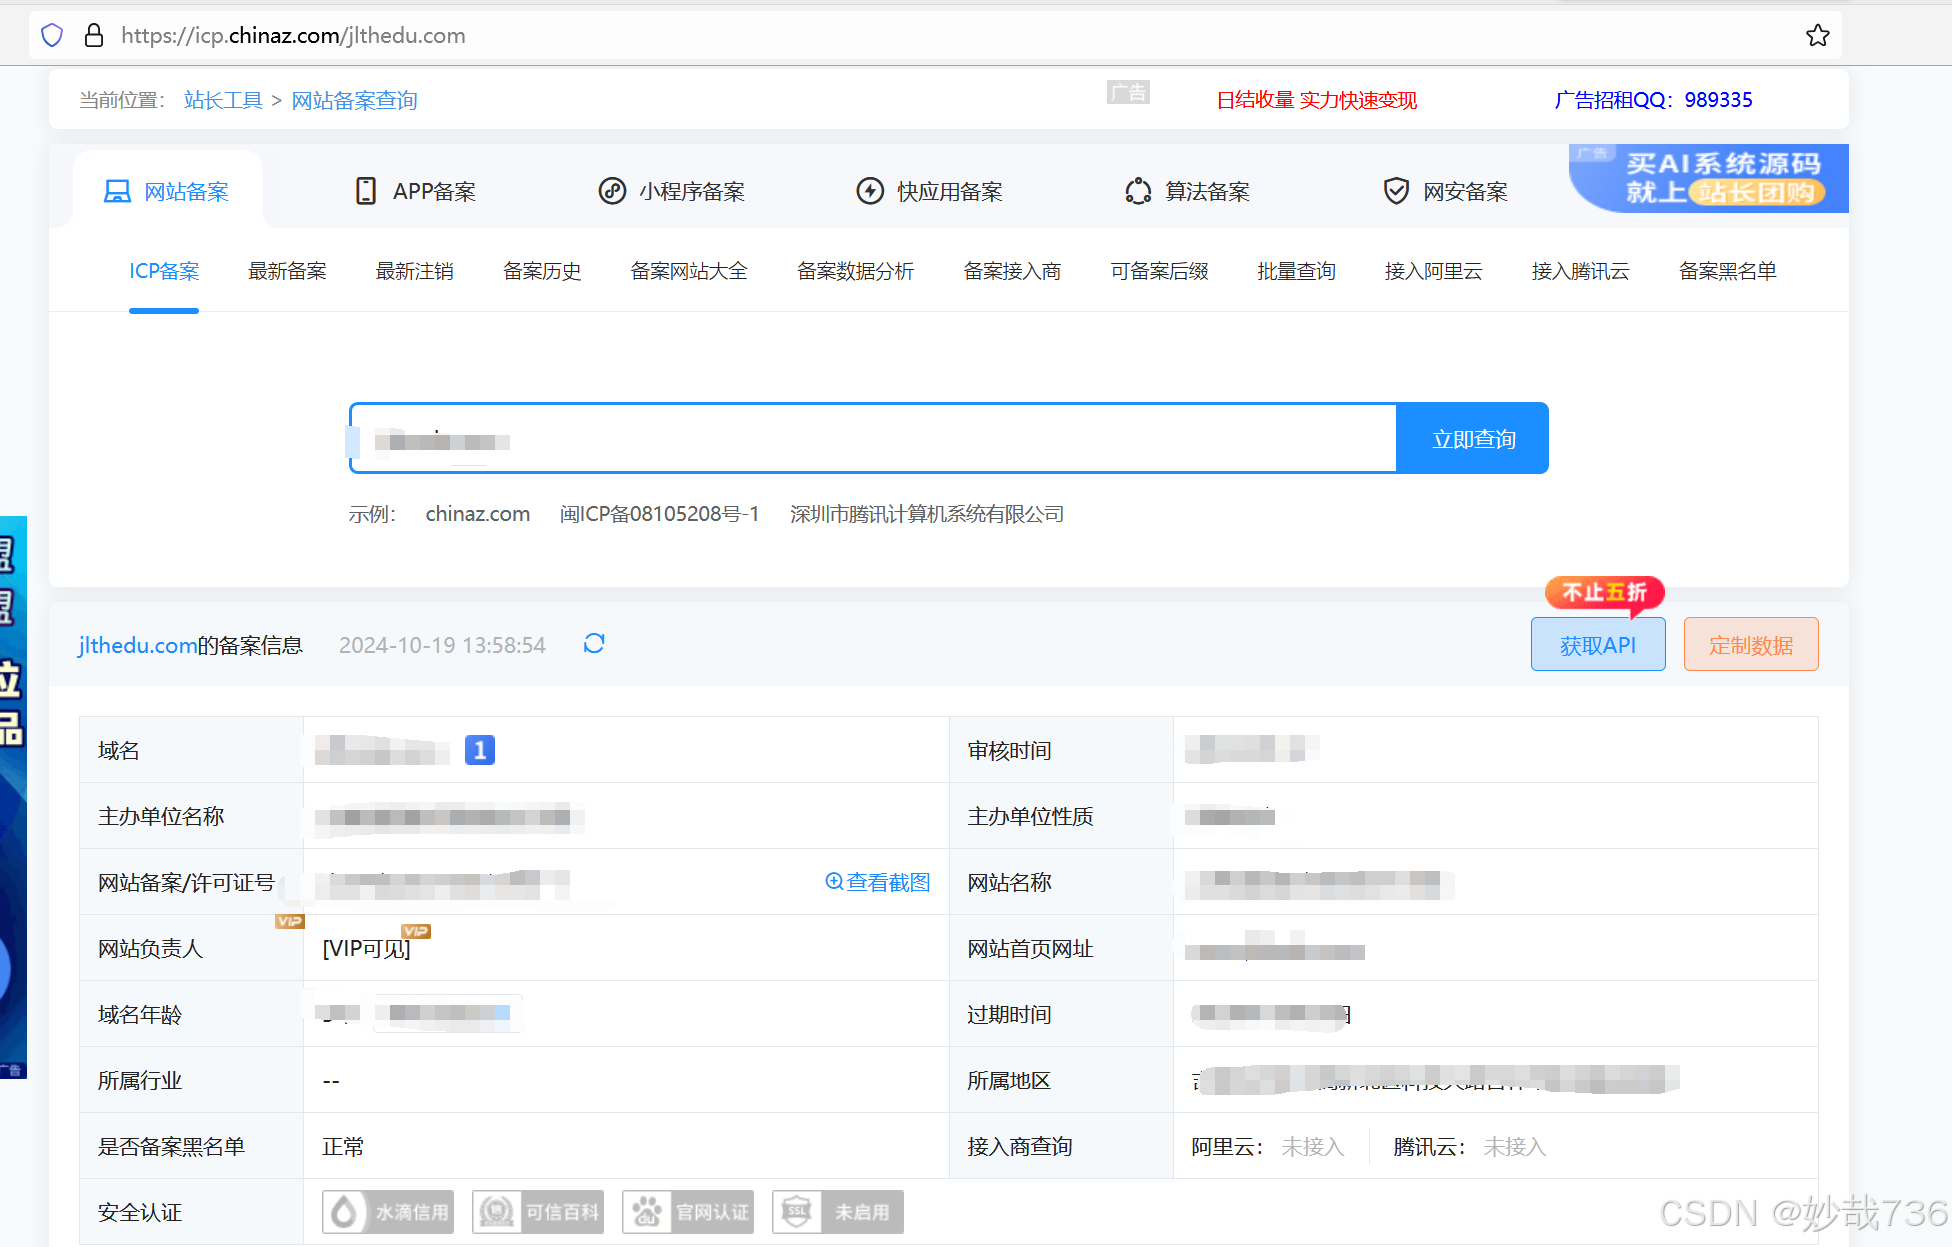The height and width of the screenshot is (1247, 1952).
Task: Click the 查看截图 link
Action: tap(878, 882)
